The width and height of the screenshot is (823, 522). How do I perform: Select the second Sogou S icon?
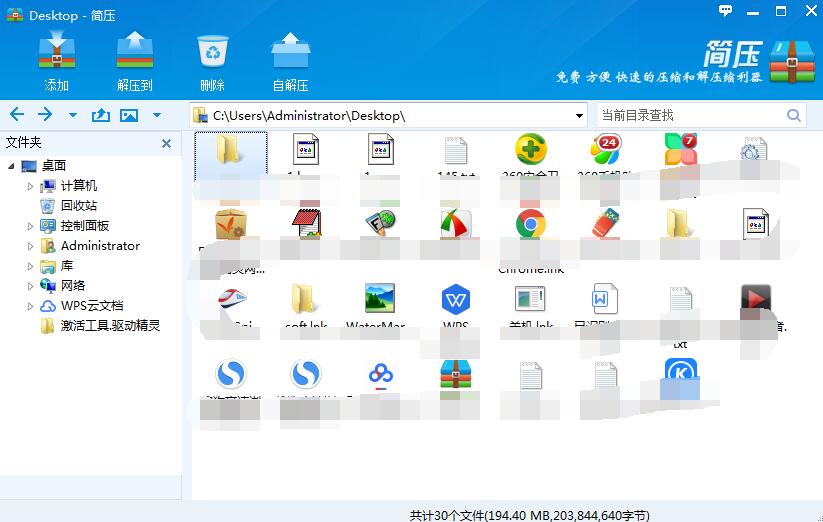click(305, 374)
